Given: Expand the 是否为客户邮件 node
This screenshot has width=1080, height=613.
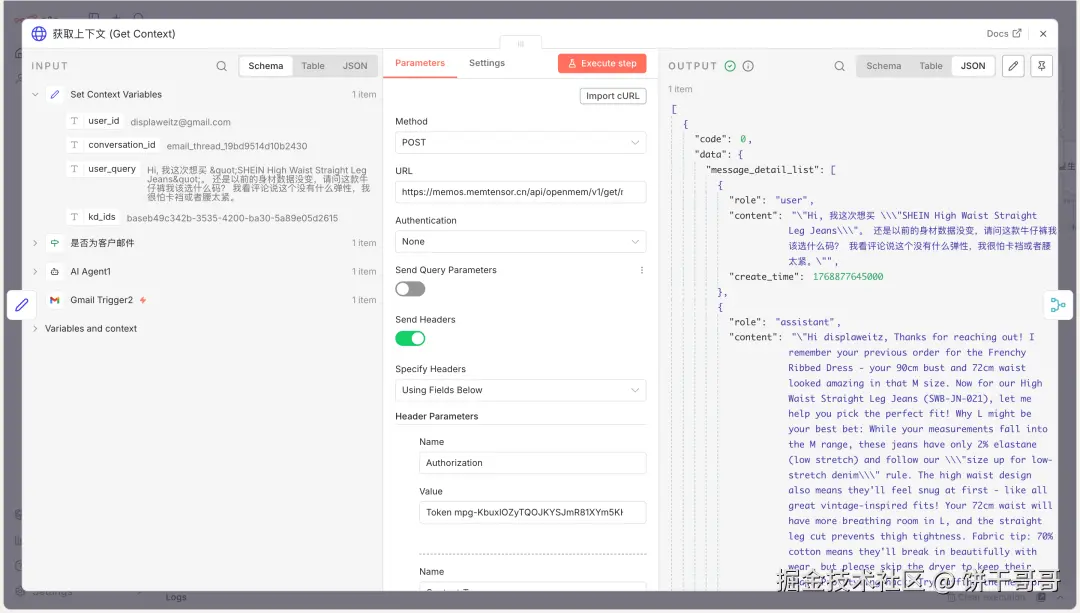Looking at the screenshot, I should tap(35, 243).
